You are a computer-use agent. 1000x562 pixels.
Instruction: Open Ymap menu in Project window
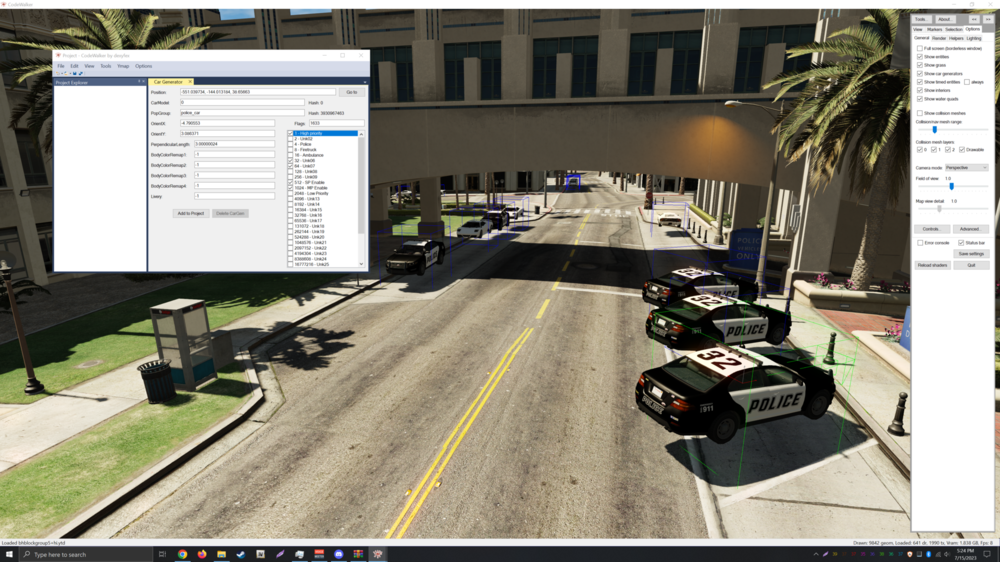tap(123, 66)
